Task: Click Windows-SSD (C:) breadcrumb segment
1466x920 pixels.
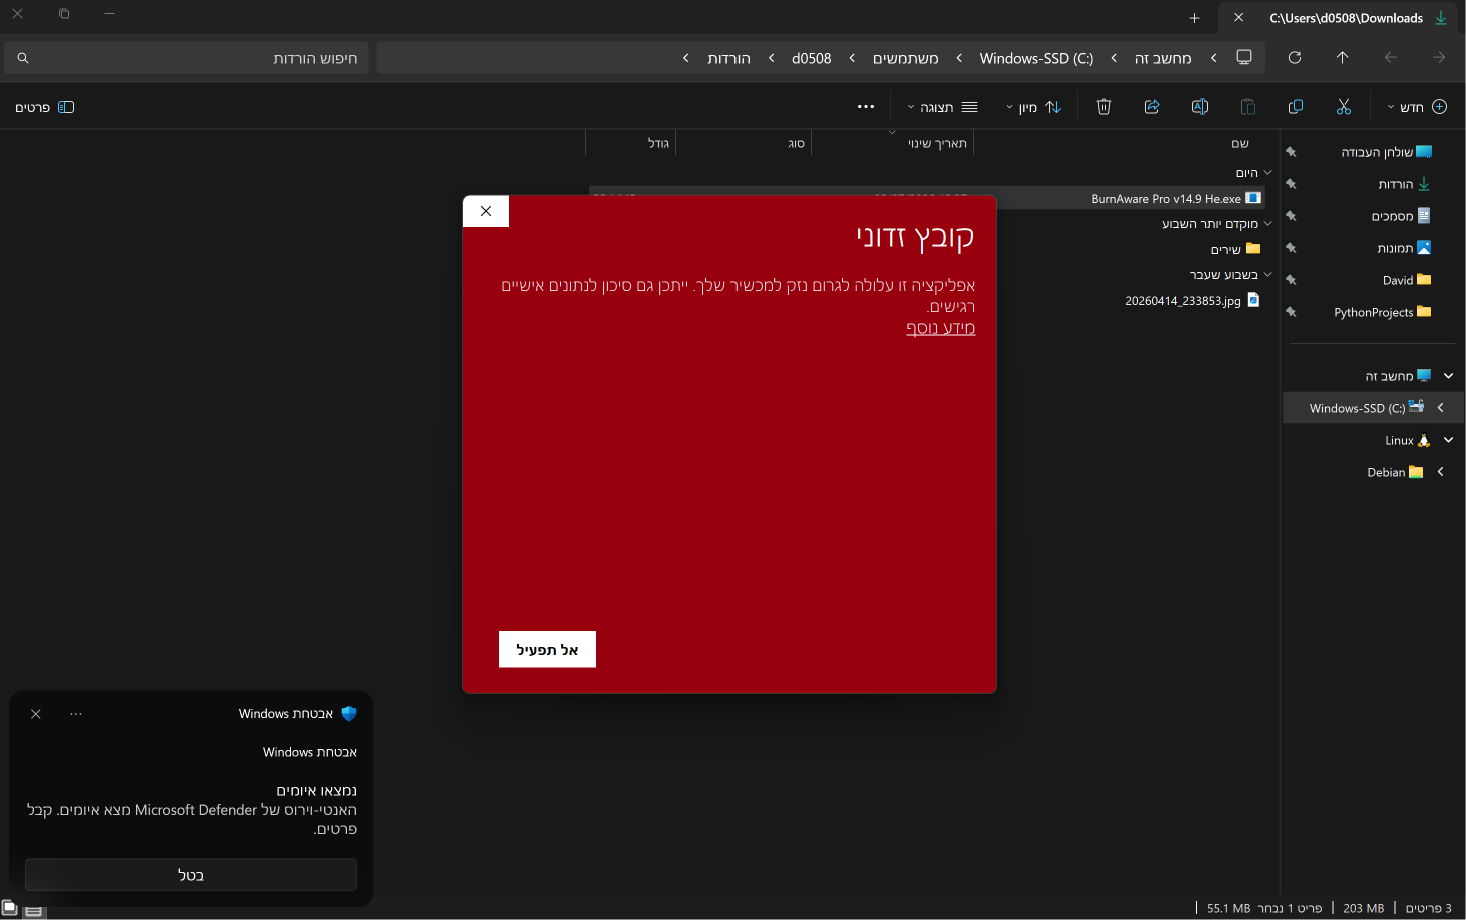Action: click(1036, 58)
